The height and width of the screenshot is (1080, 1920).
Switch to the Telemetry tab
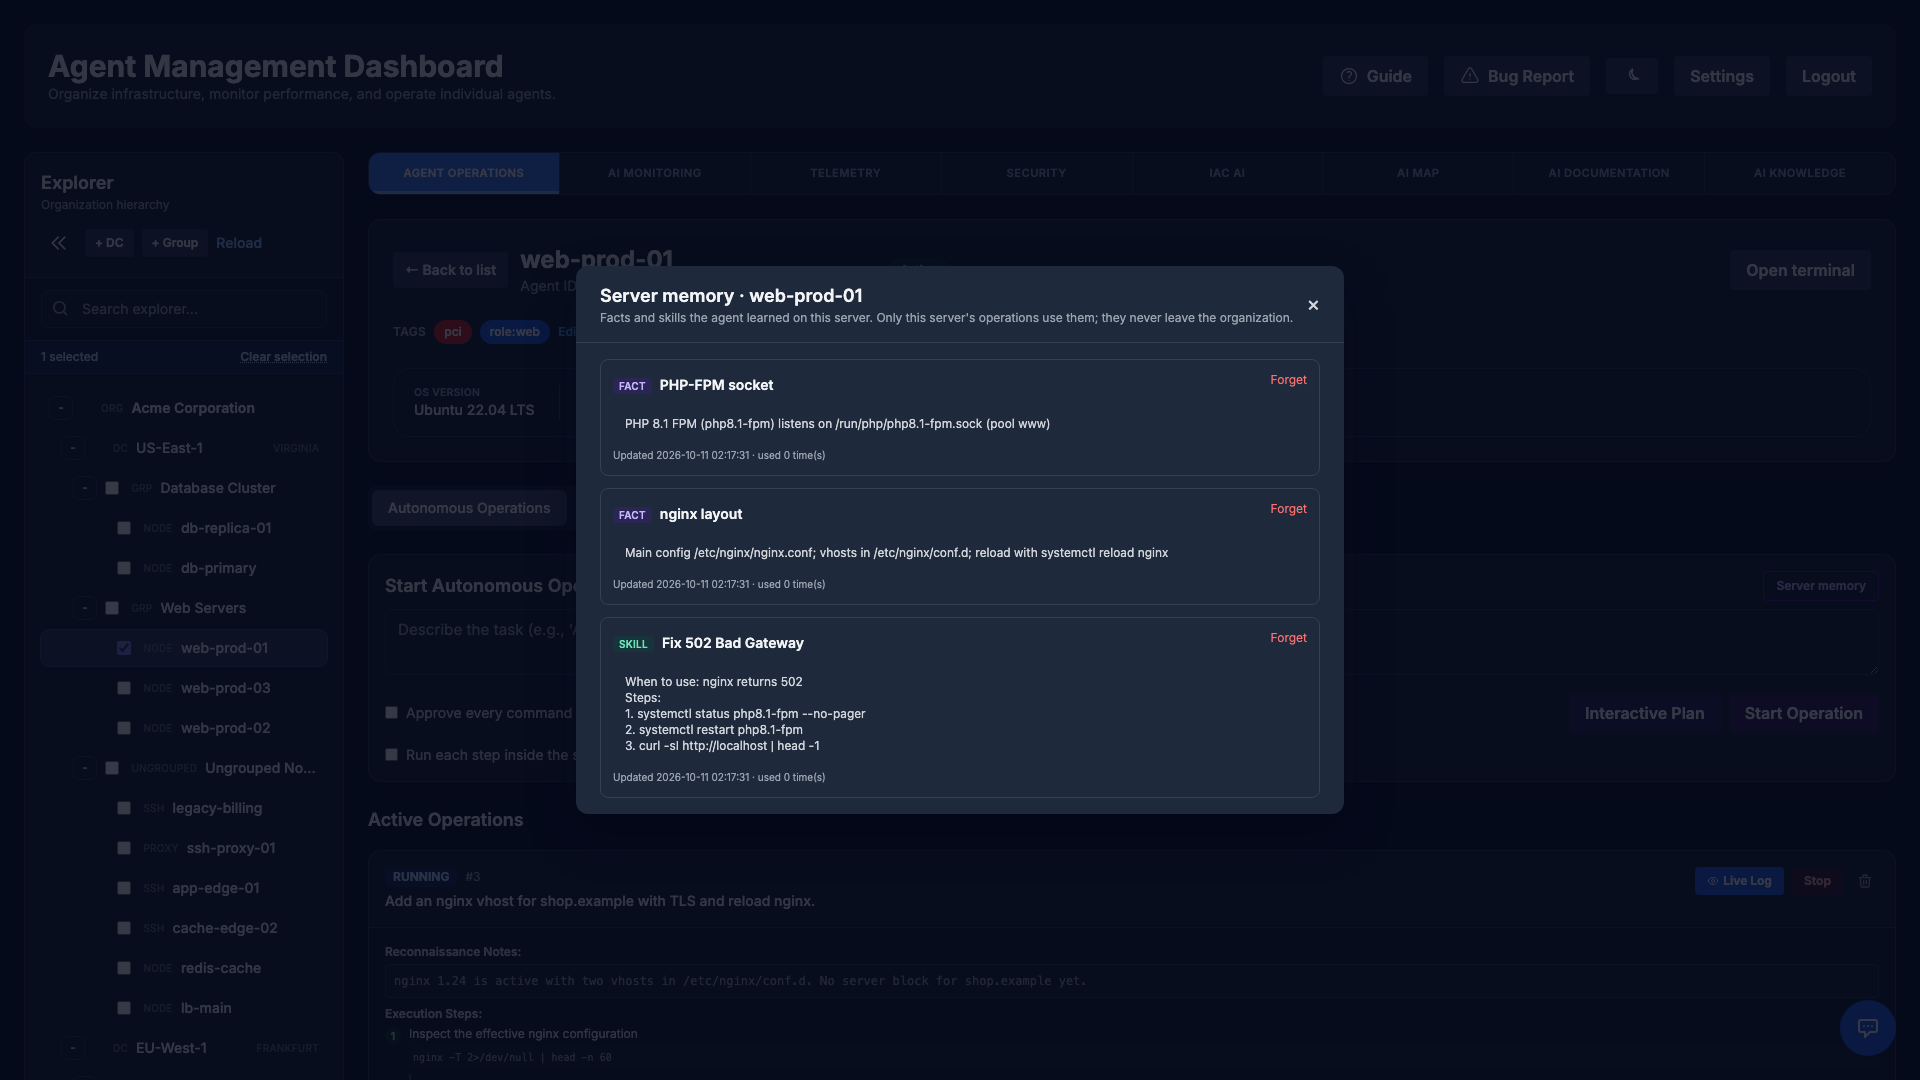[x=845, y=173]
